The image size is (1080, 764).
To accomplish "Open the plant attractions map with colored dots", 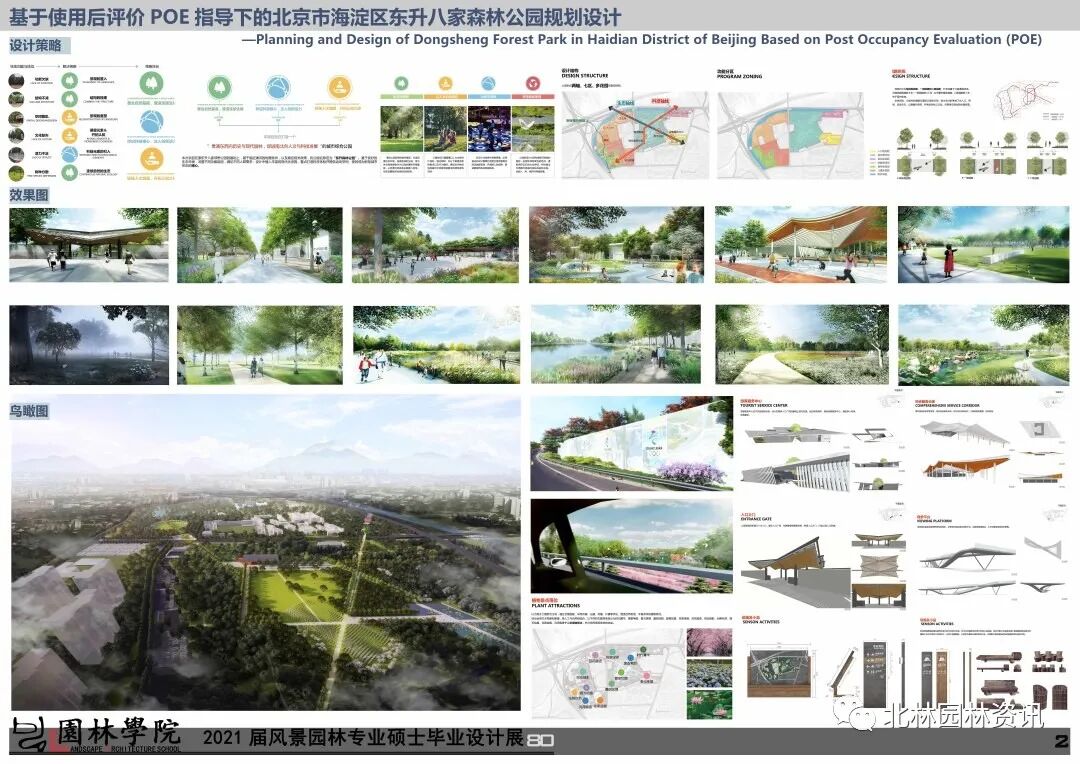I will (x=608, y=674).
